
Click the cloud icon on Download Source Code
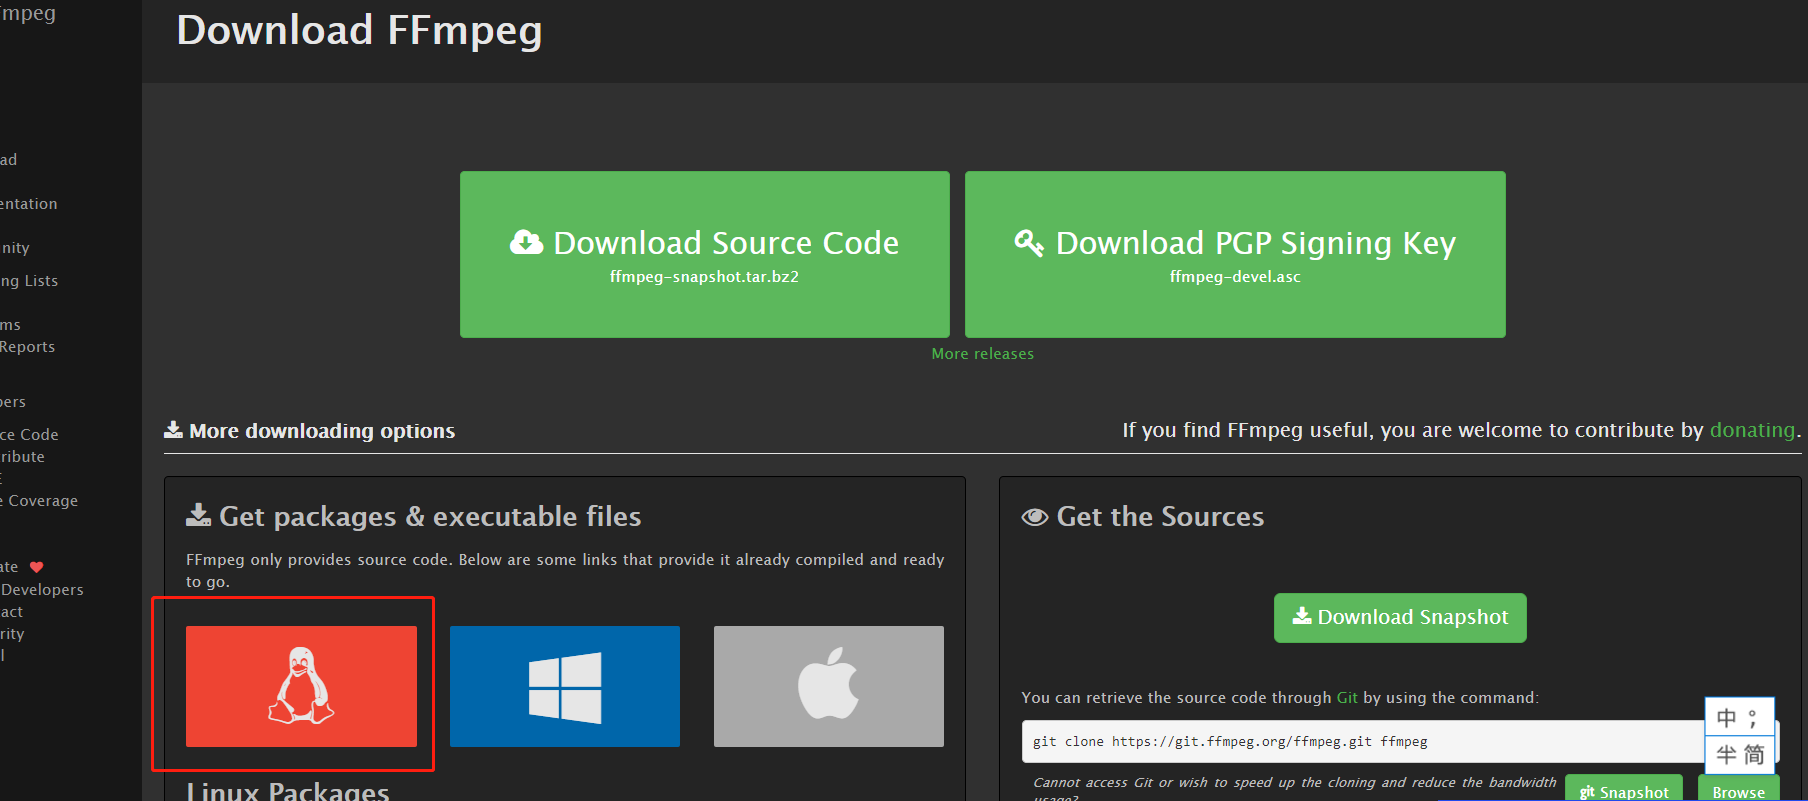526,242
